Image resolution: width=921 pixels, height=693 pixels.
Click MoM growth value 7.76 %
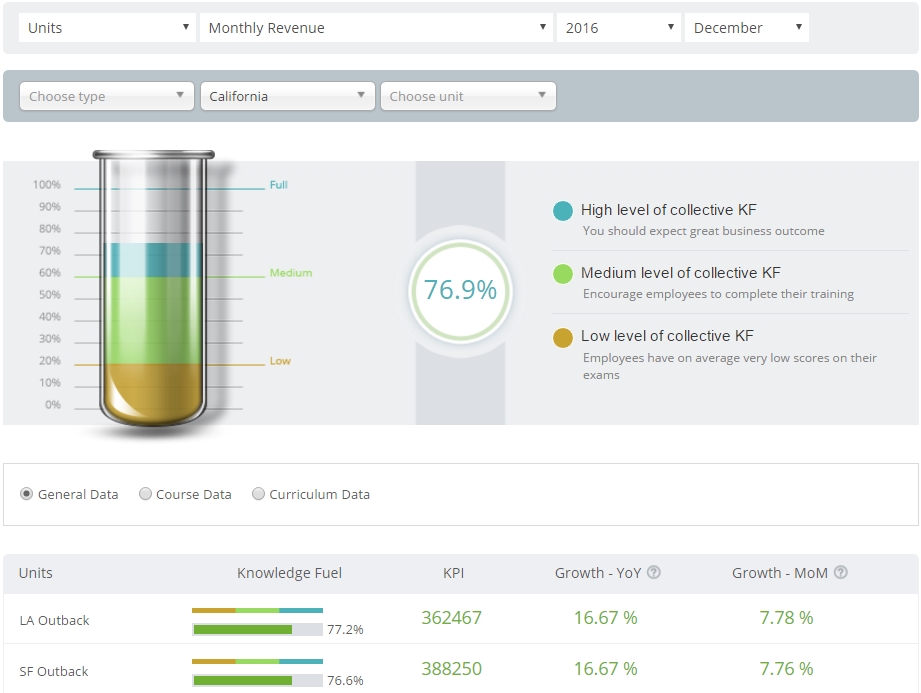pyautogui.click(x=786, y=669)
